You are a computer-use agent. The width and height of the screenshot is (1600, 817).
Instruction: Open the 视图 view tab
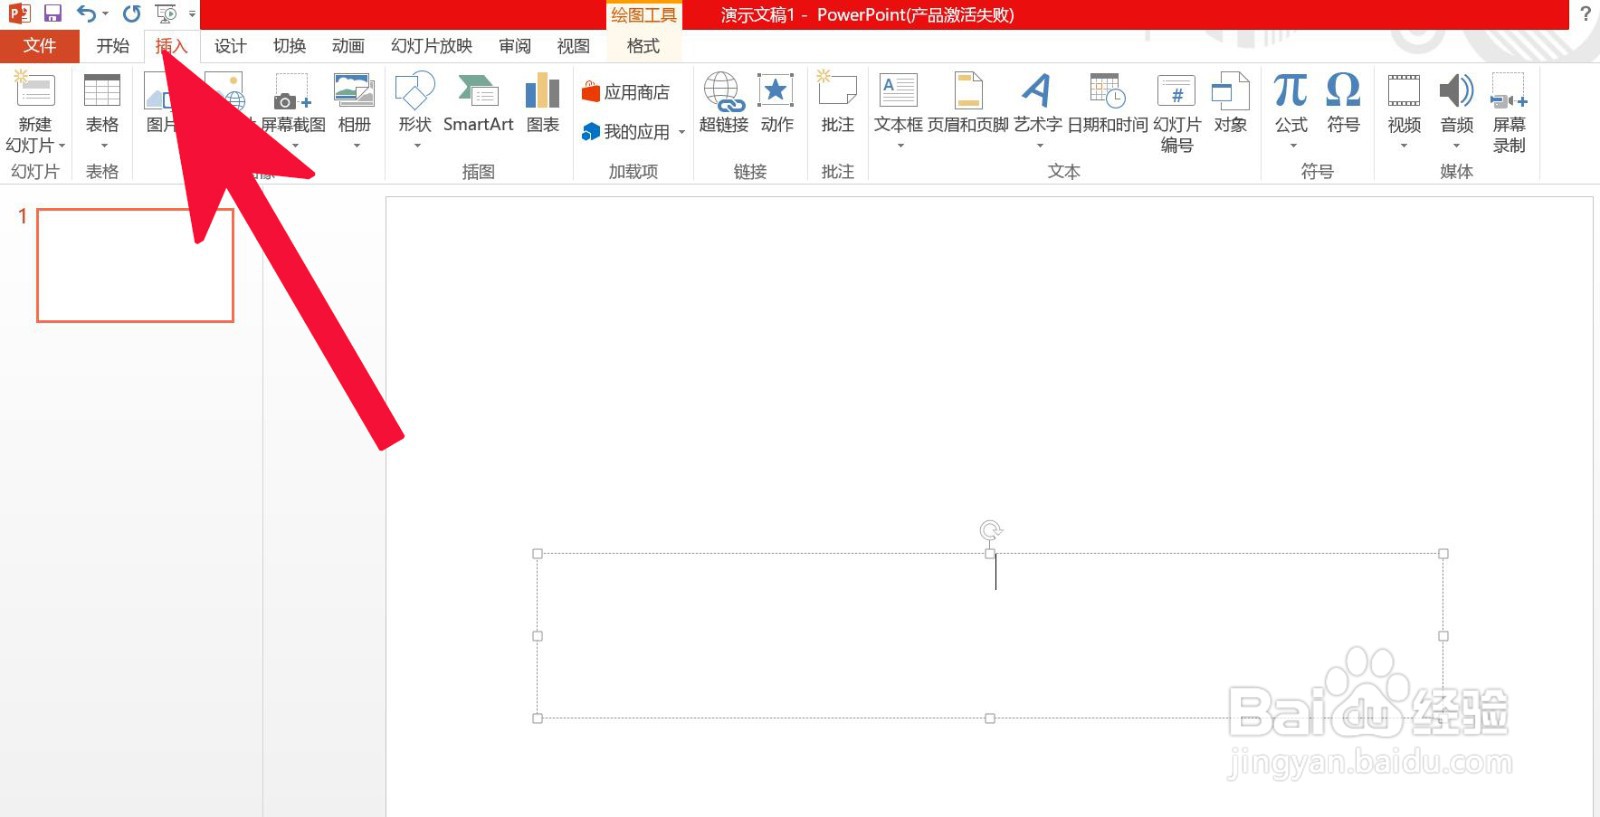click(x=574, y=46)
